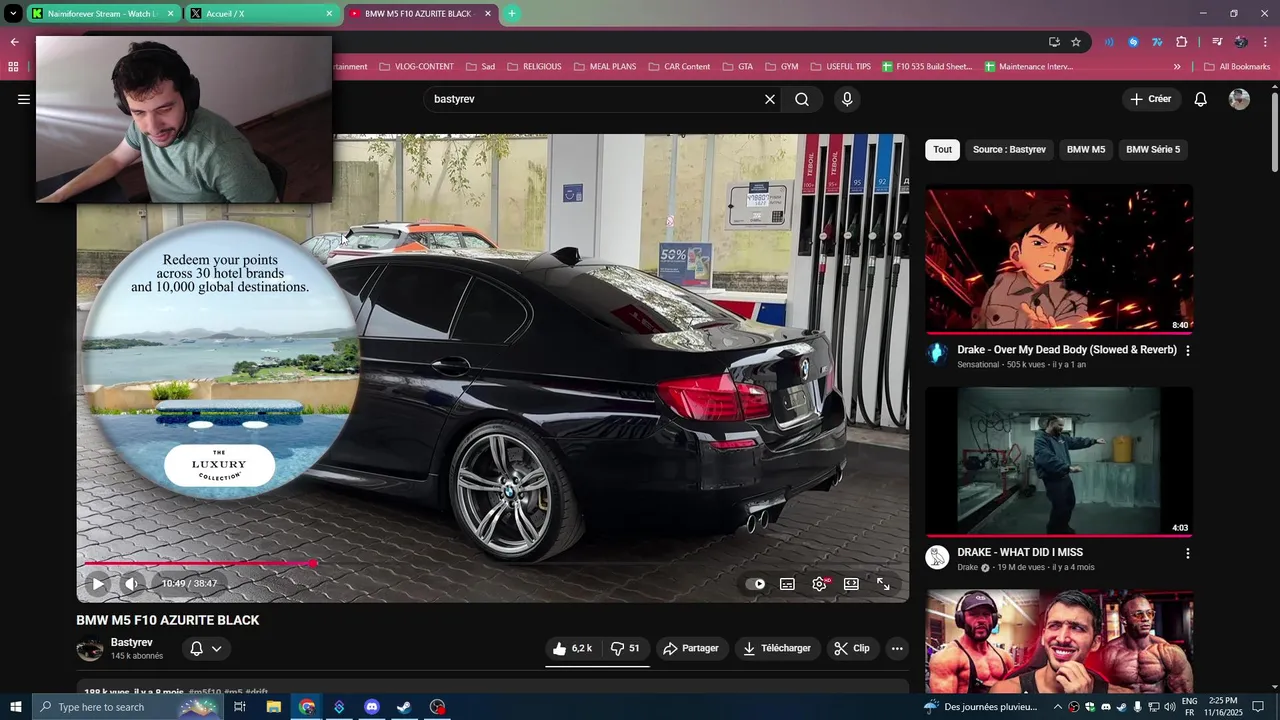Screen dimensions: 1280x720
Task: Close the Accueil / X tab
Action: 329,14
